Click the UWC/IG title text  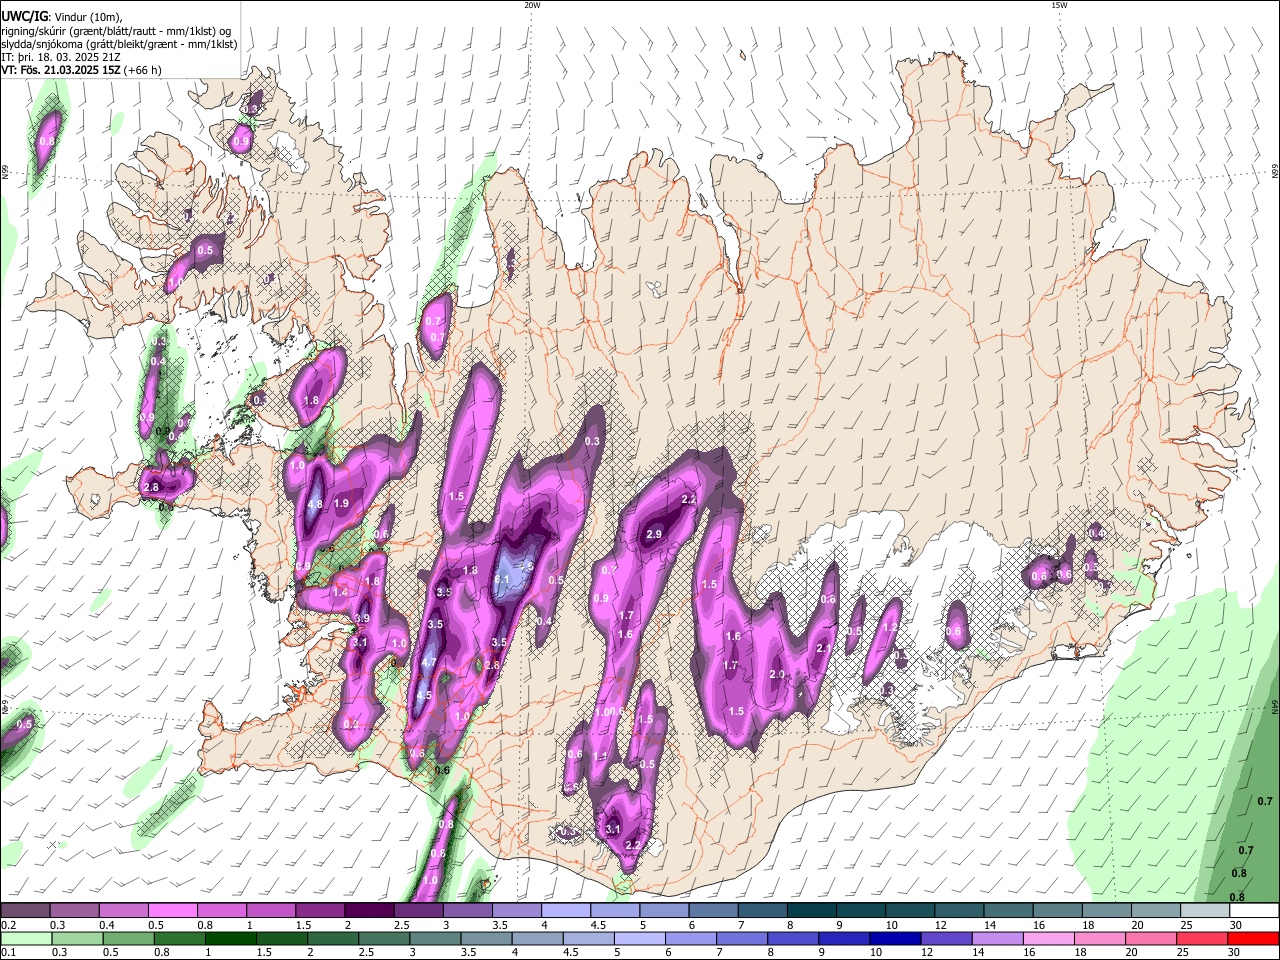click(x=24, y=17)
